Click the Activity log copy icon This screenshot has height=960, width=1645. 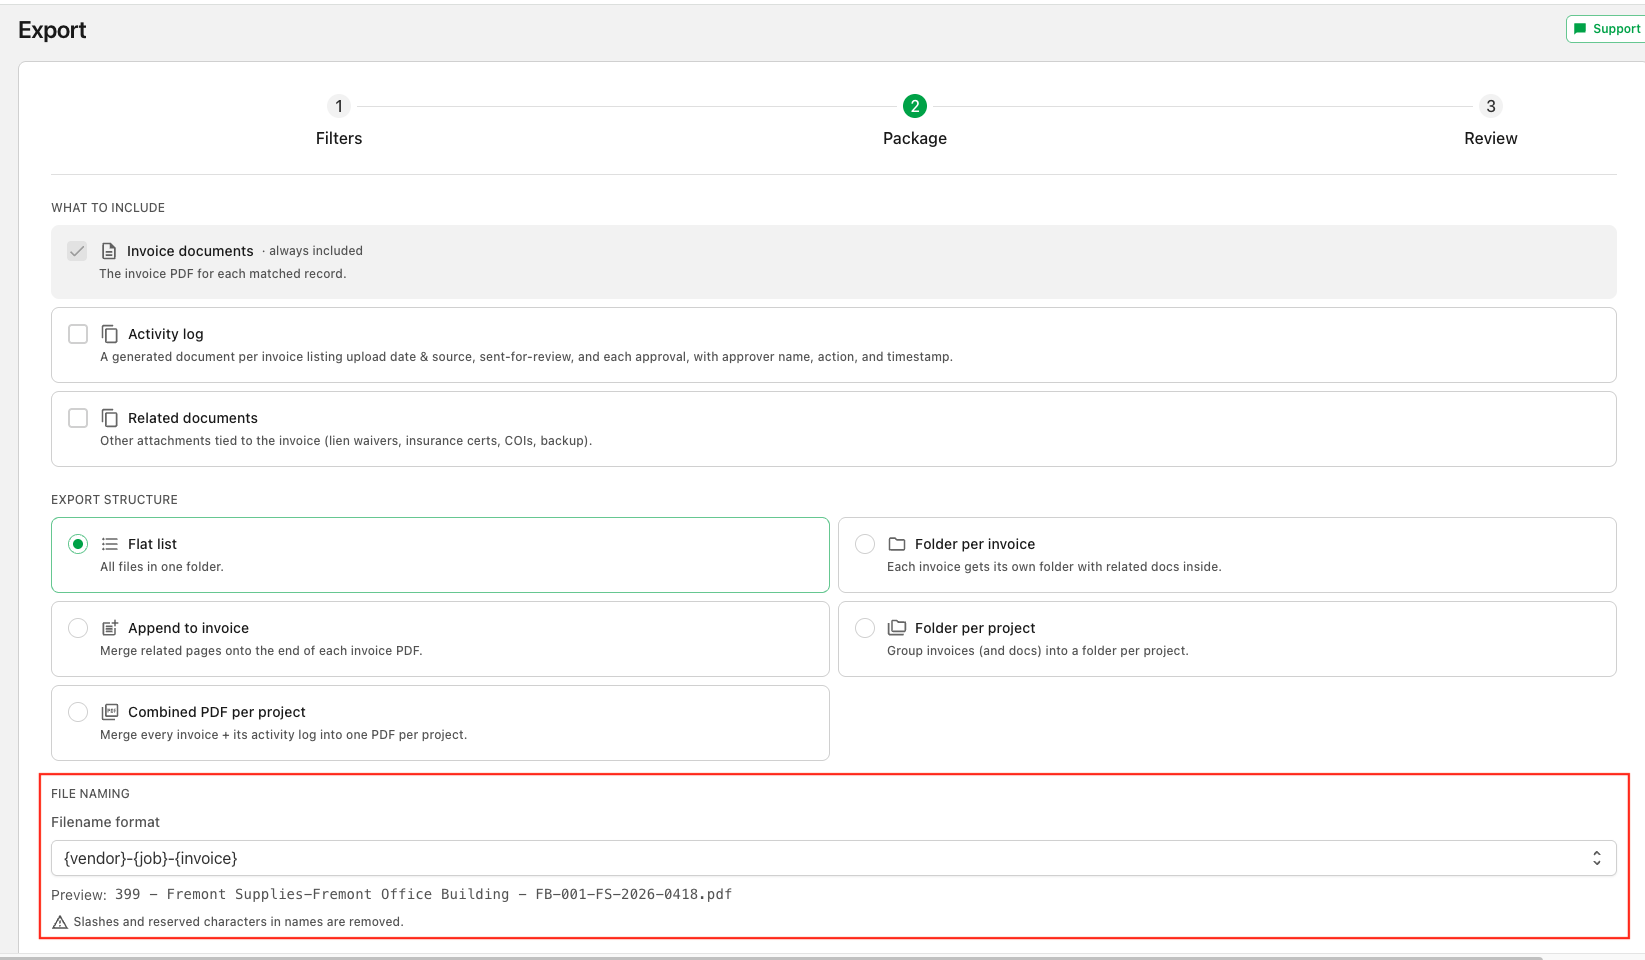(x=110, y=334)
